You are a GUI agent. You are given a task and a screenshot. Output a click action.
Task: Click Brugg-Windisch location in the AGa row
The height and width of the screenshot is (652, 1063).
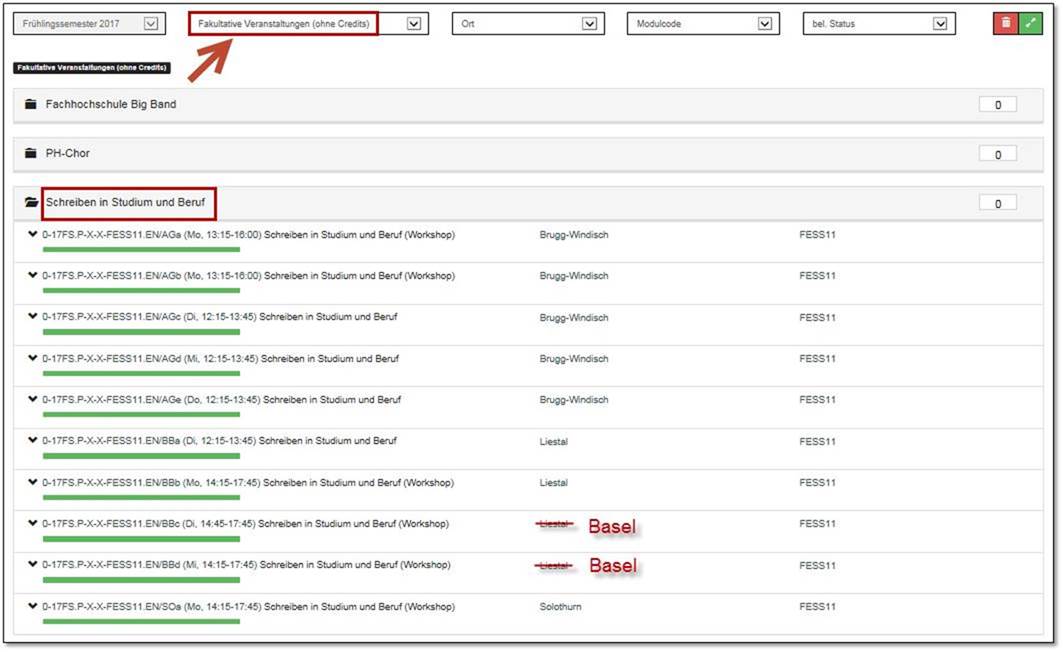click(574, 235)
